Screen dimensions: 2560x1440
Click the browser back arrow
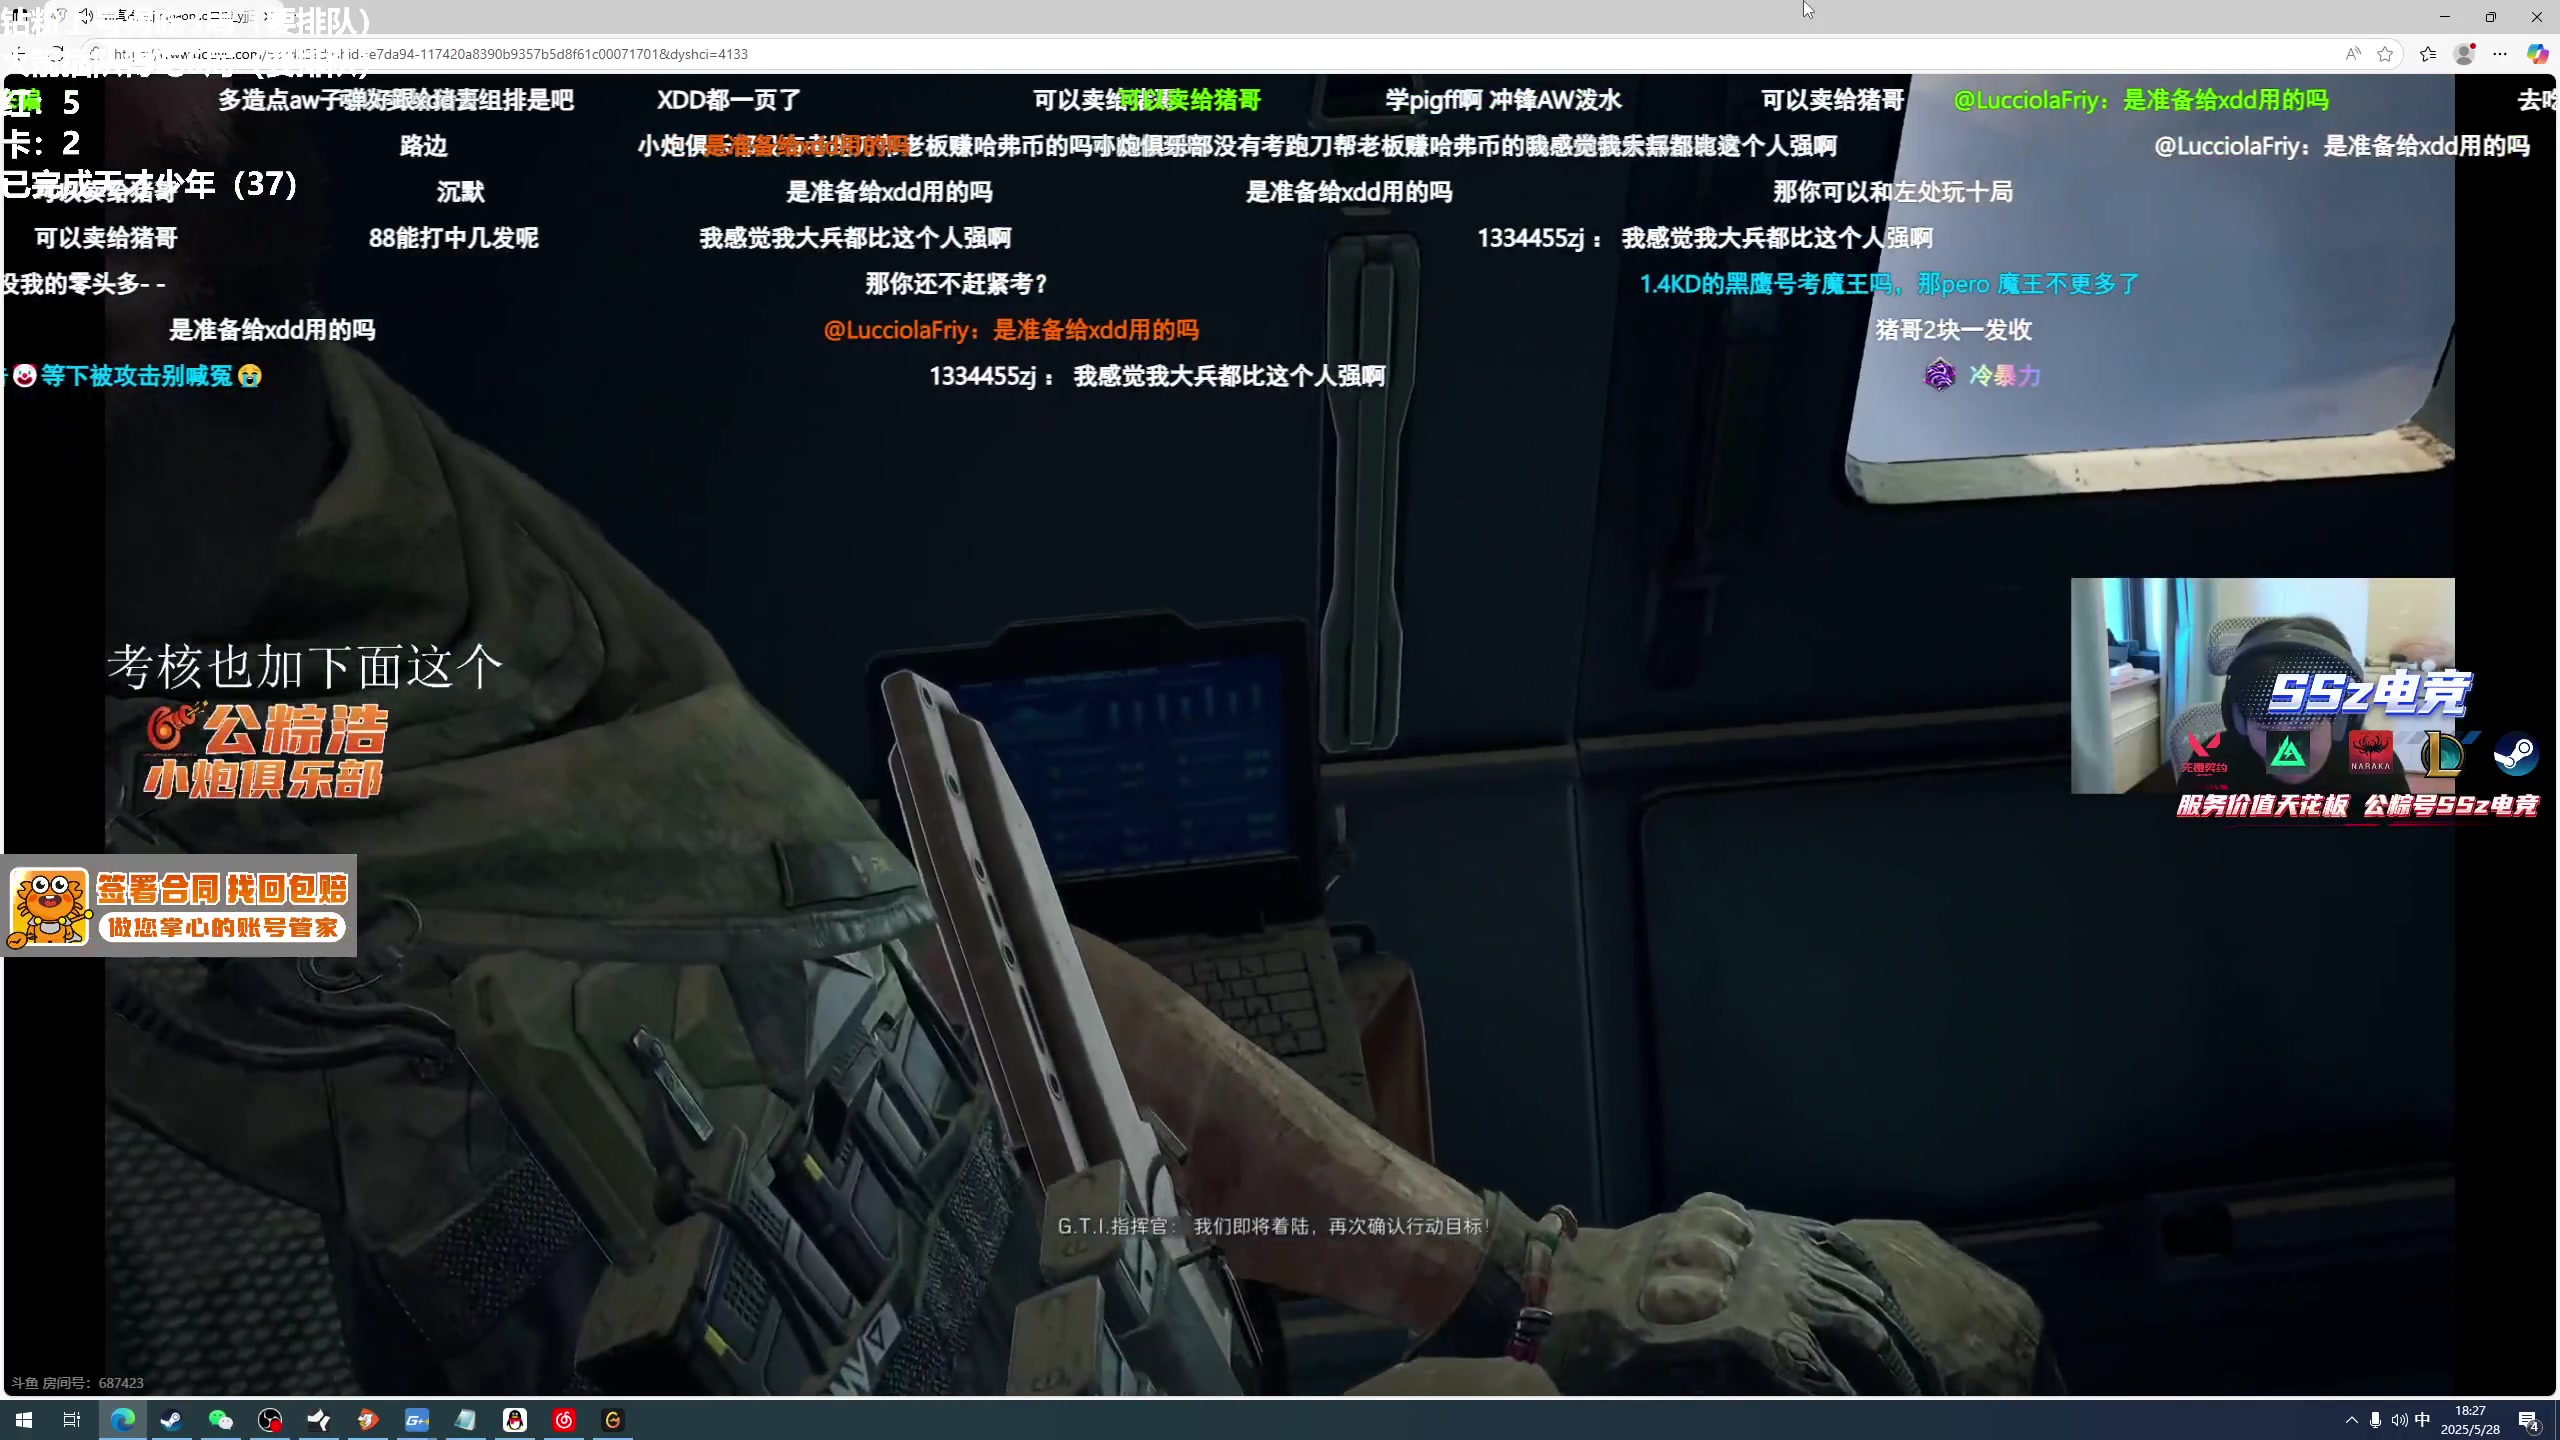pos(19,54)
